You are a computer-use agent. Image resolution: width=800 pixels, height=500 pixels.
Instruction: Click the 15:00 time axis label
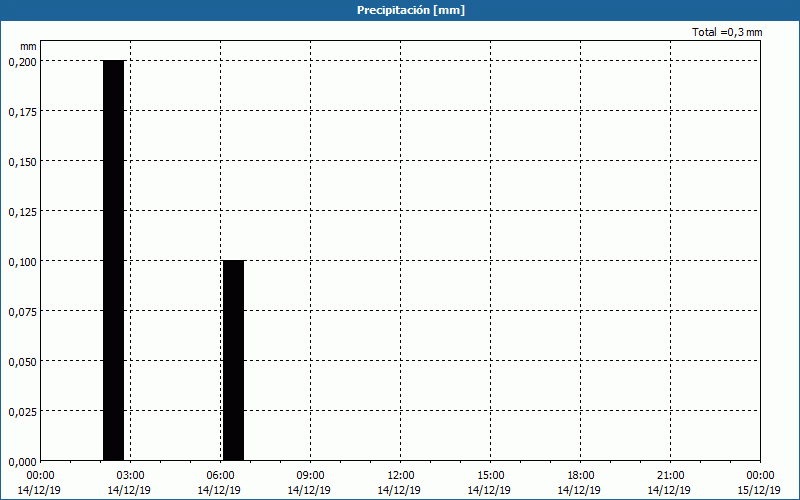(490, 476)
